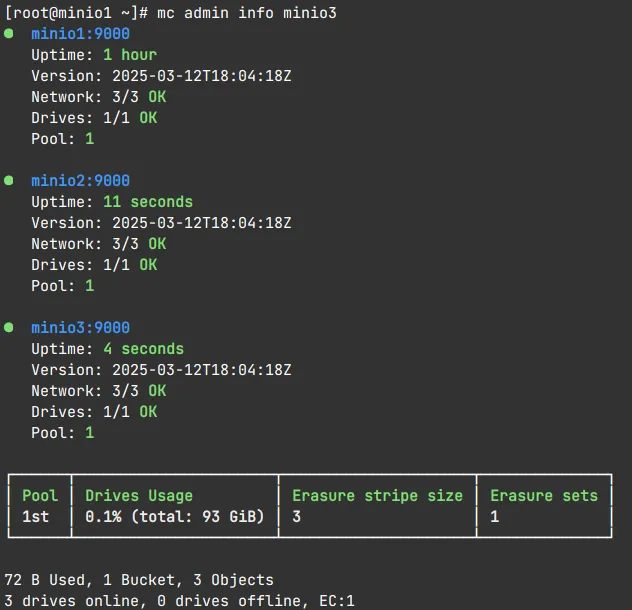
Task: Click the 'Erasure stripe size' column header
Action: tap(377, 495)
